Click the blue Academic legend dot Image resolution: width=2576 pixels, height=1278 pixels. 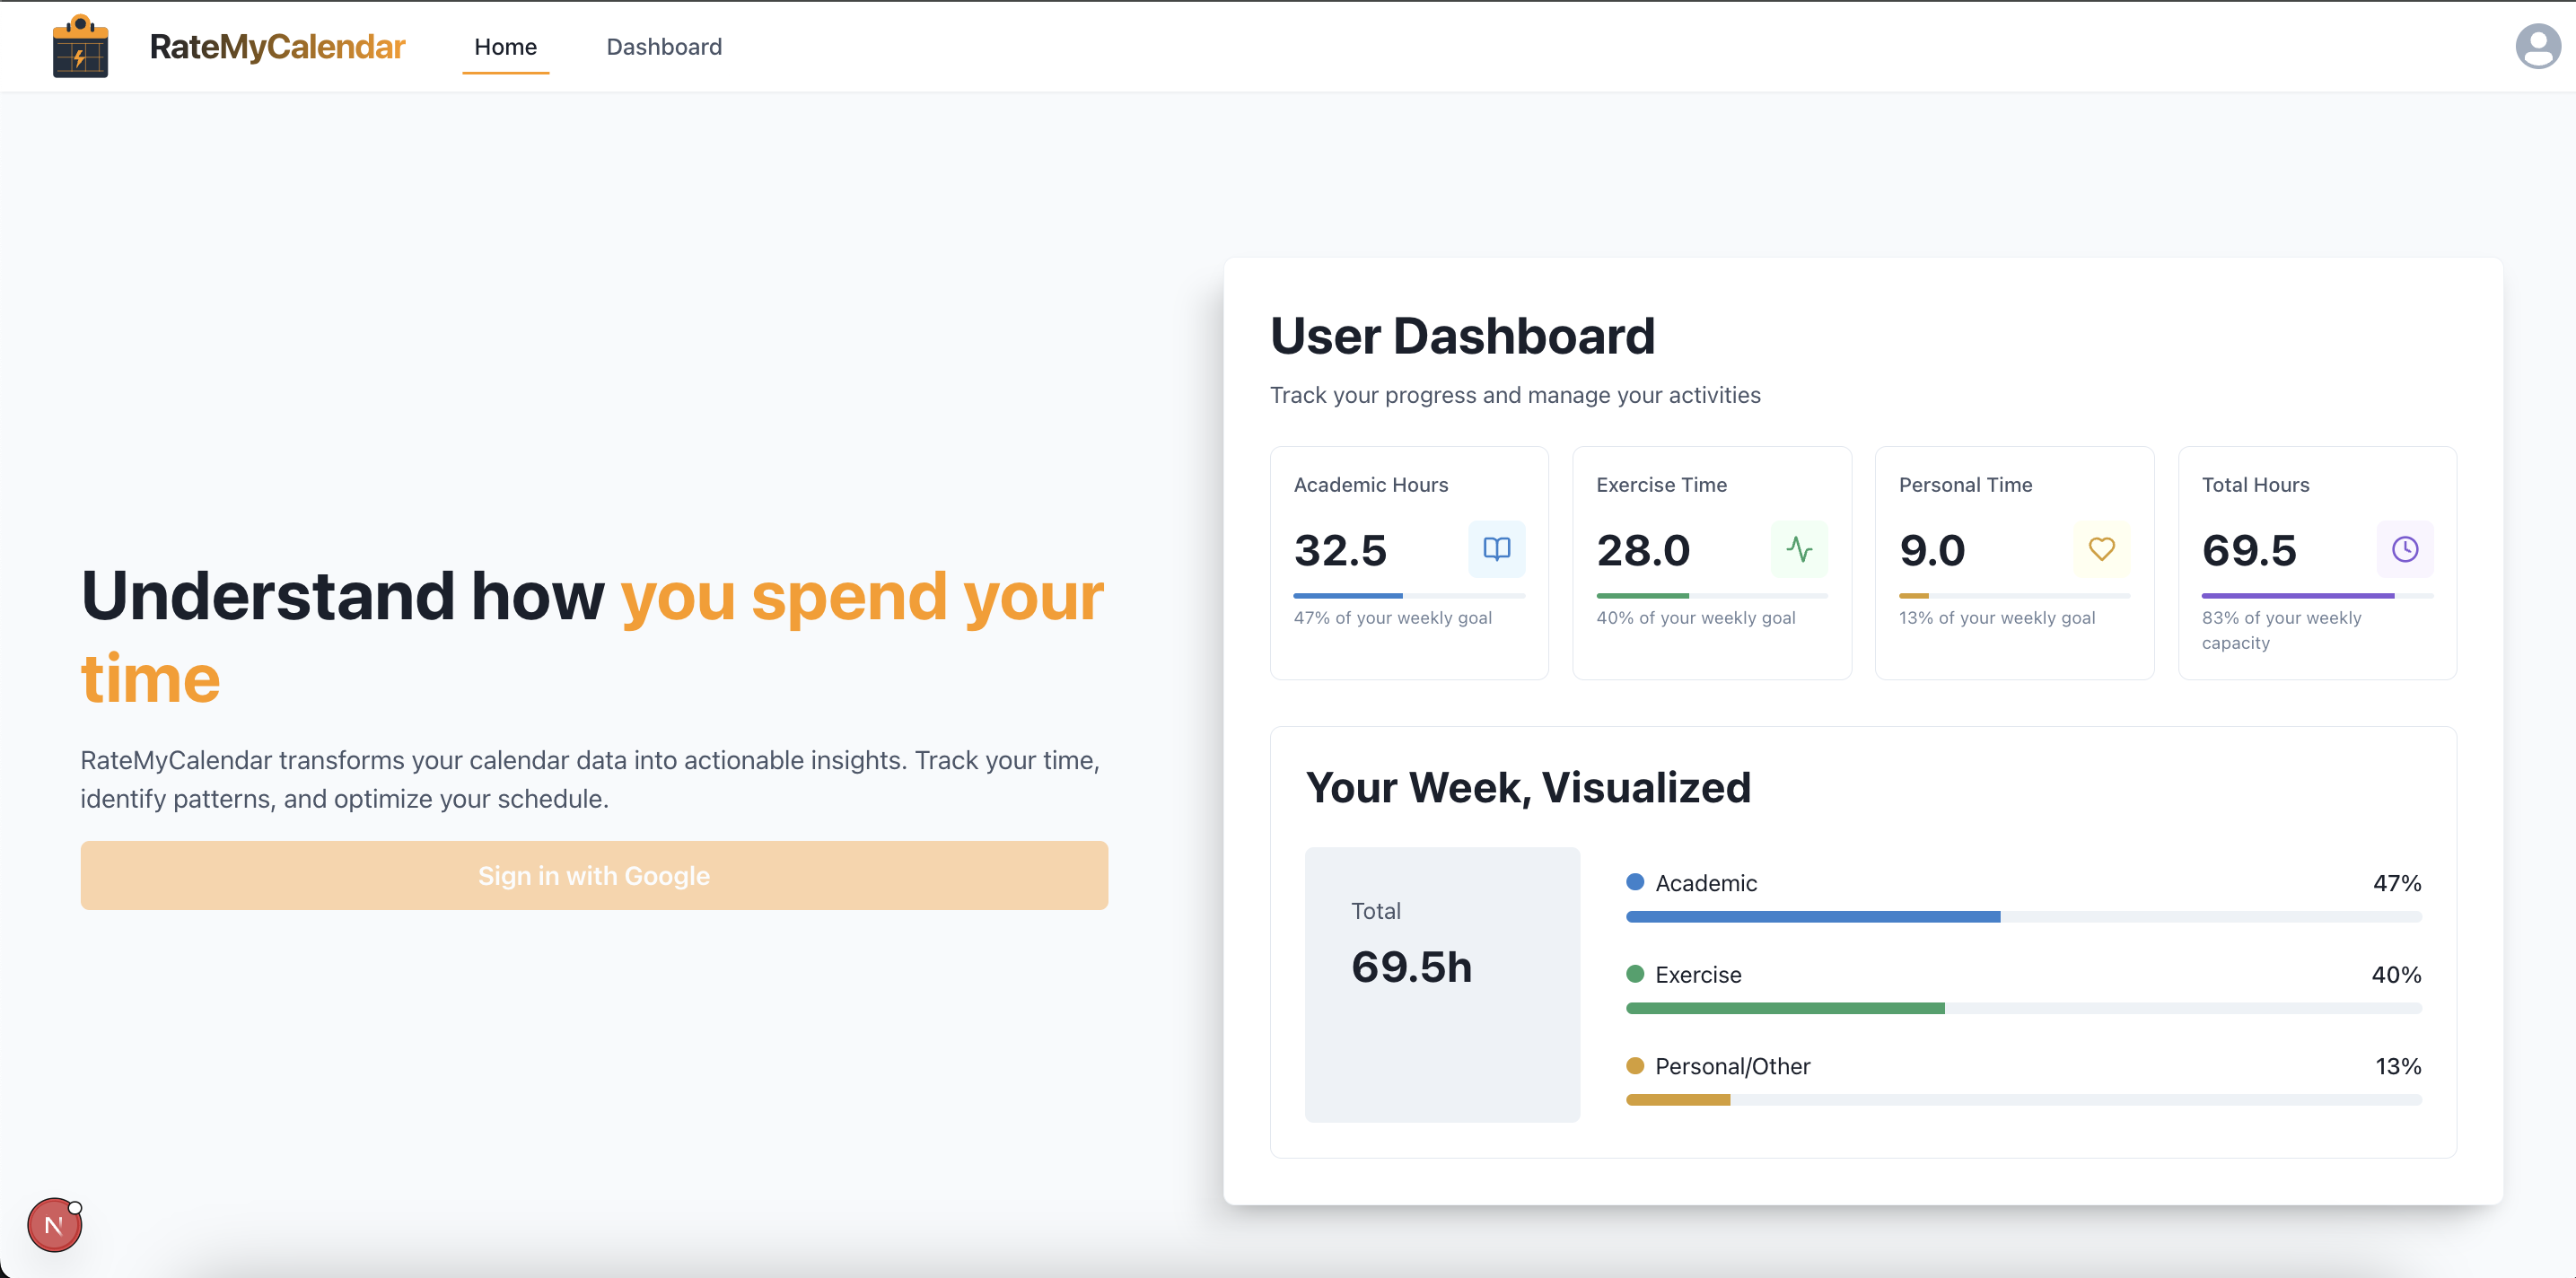[1635, 882]
